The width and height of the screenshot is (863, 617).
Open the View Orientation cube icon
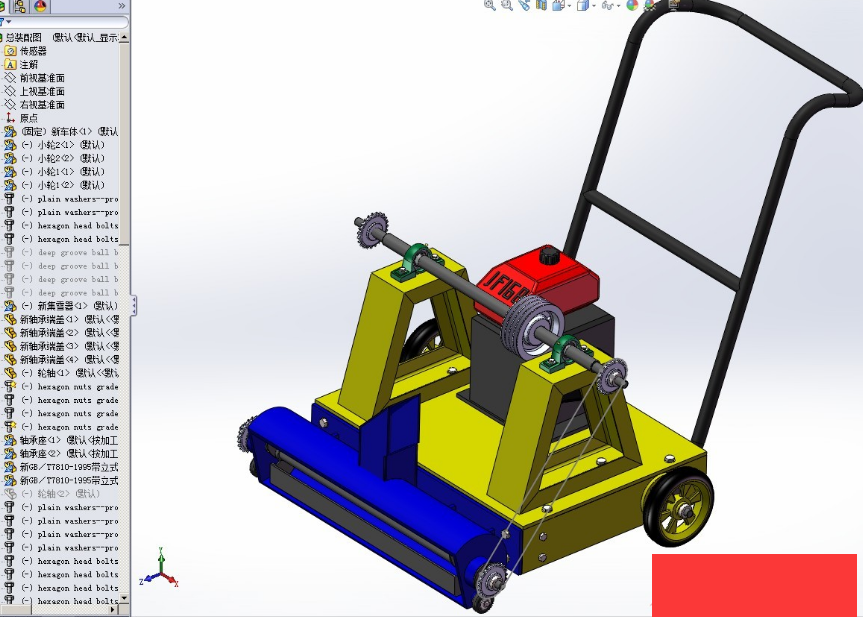(559, 6)
